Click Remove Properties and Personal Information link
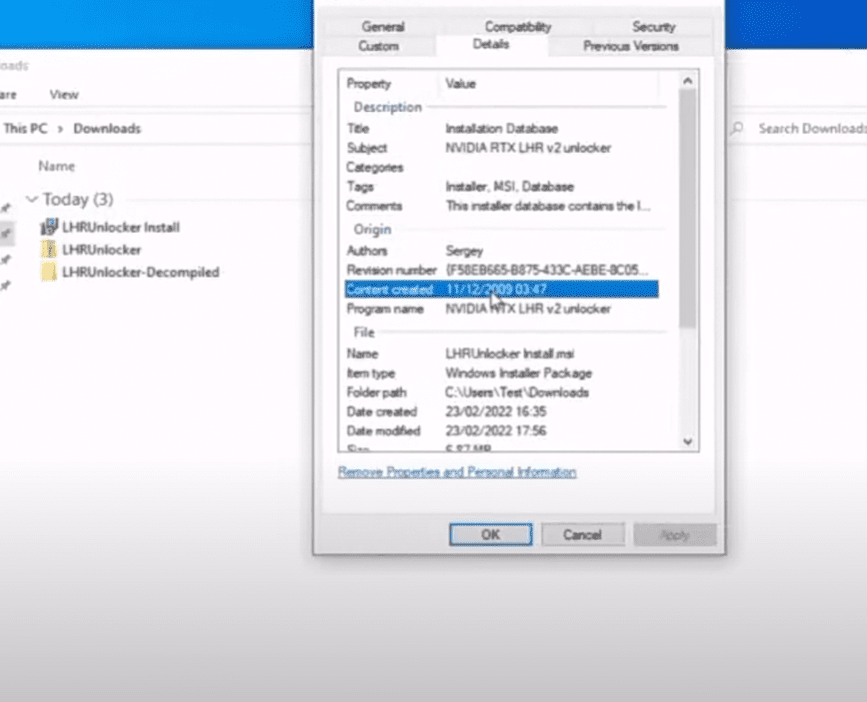Image resolution: width=867 pixels, height=702 pixels. point(457,472)
